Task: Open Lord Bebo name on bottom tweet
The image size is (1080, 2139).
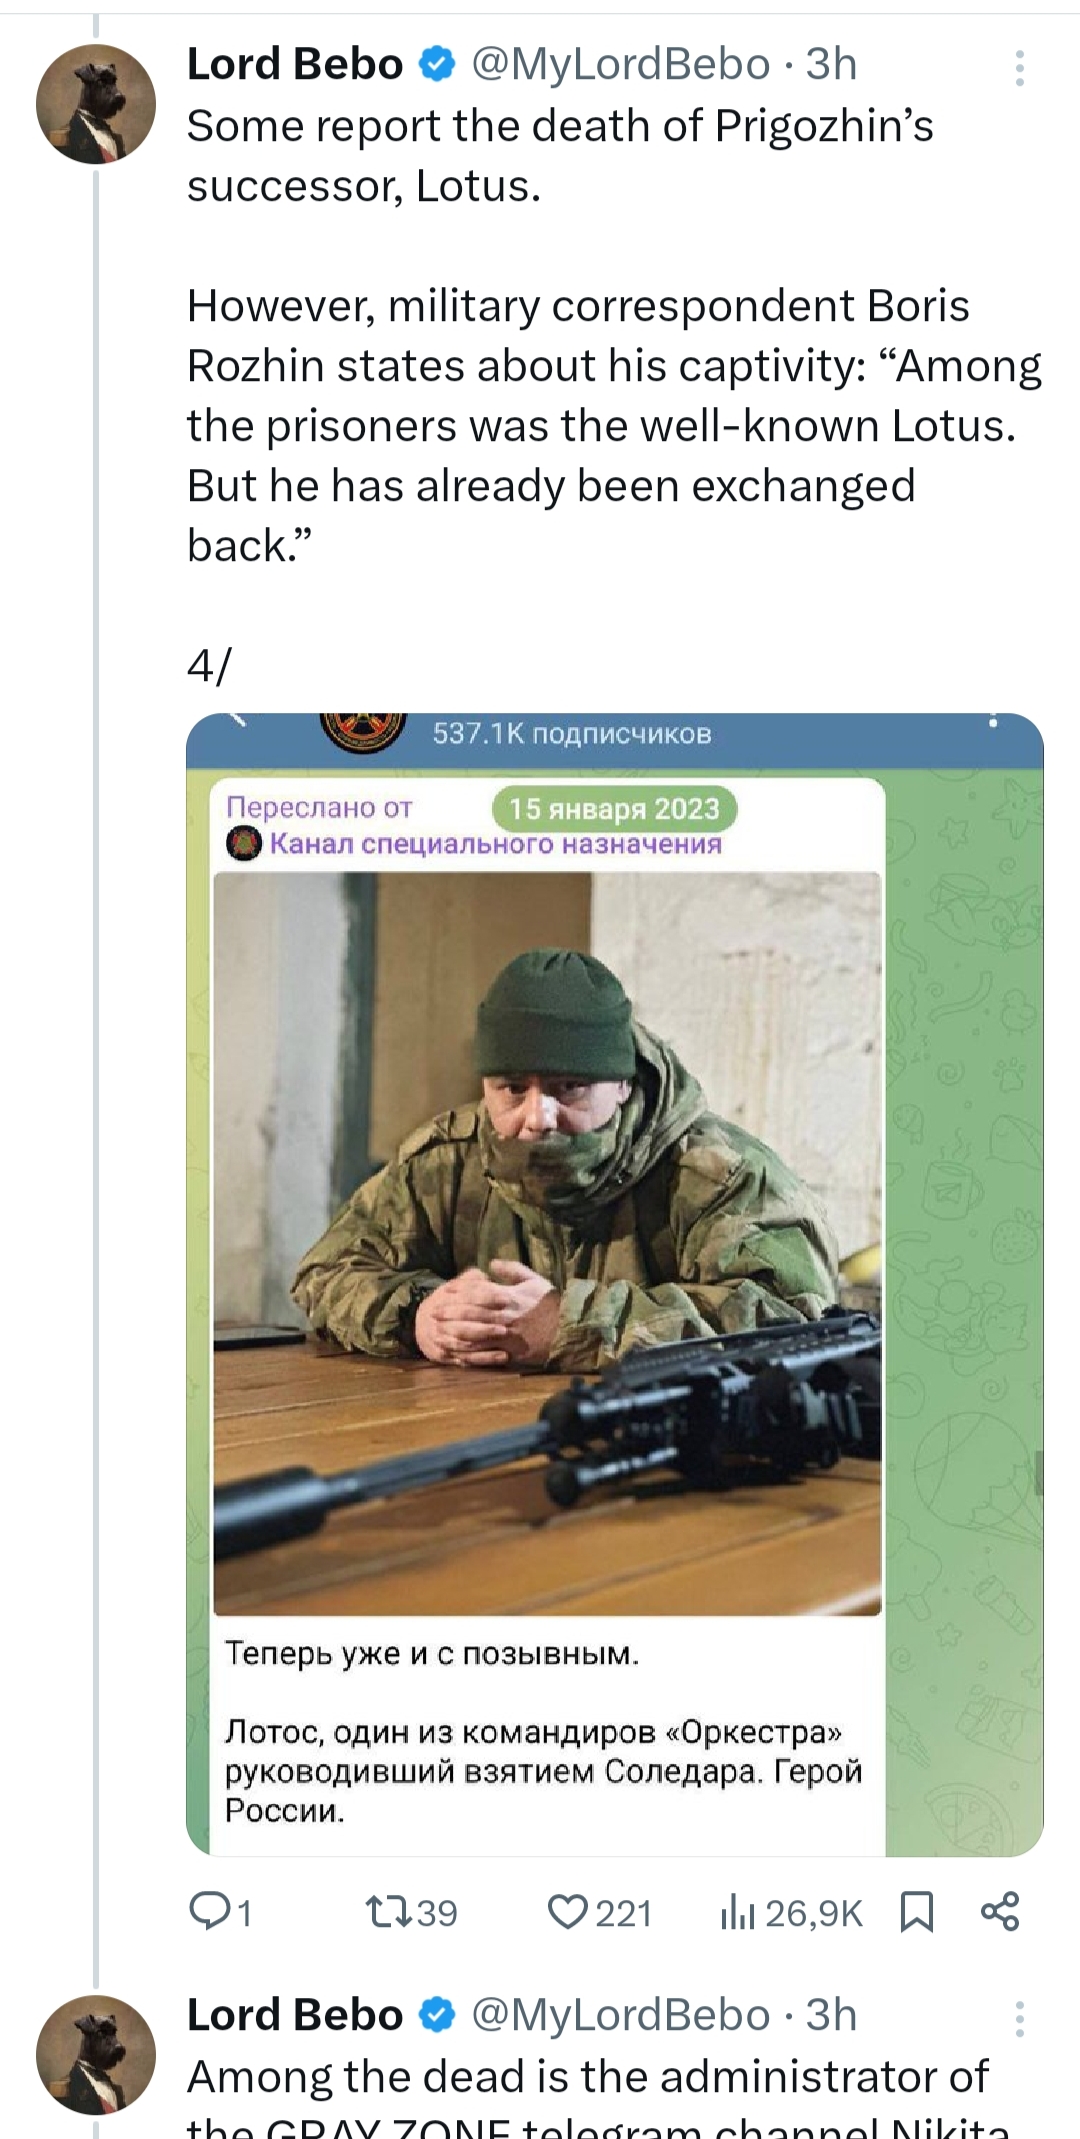Action: (295, 2015)
